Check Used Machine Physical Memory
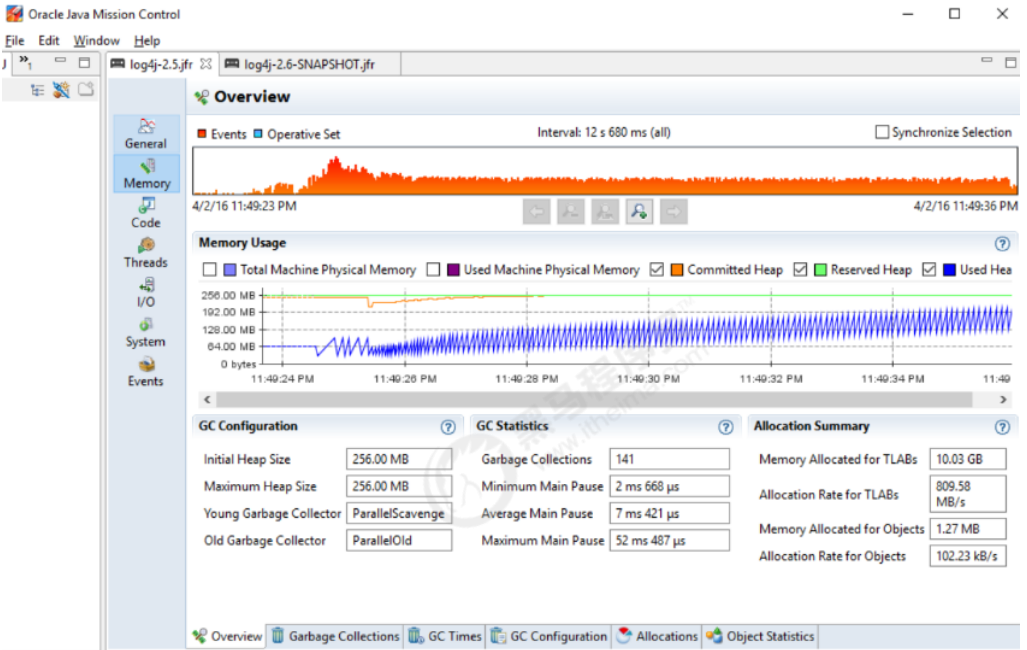 point(433,269)
